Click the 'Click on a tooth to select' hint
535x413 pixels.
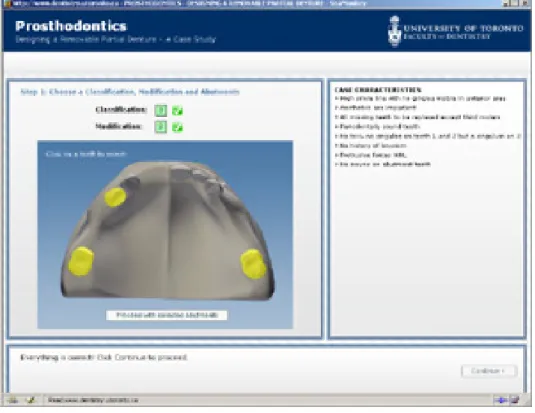pyautogui.click(x=86, y=154)
